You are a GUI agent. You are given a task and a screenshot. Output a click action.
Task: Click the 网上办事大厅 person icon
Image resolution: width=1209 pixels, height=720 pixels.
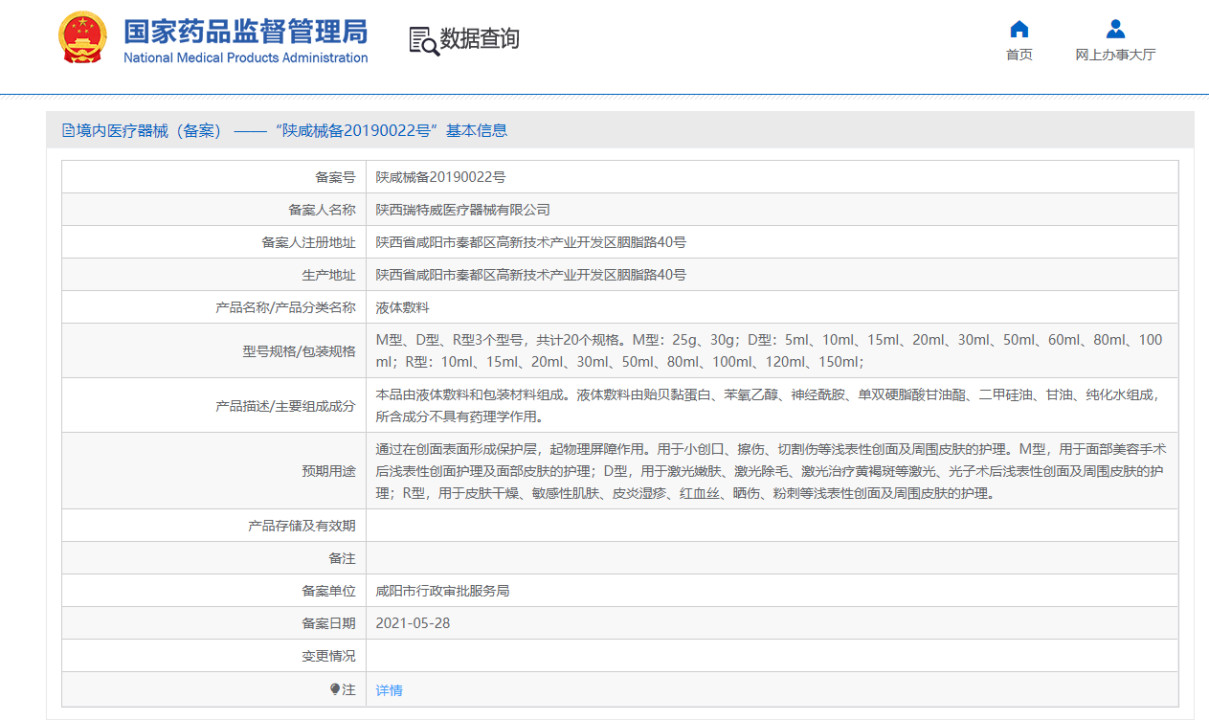[x=1115, y=29]
